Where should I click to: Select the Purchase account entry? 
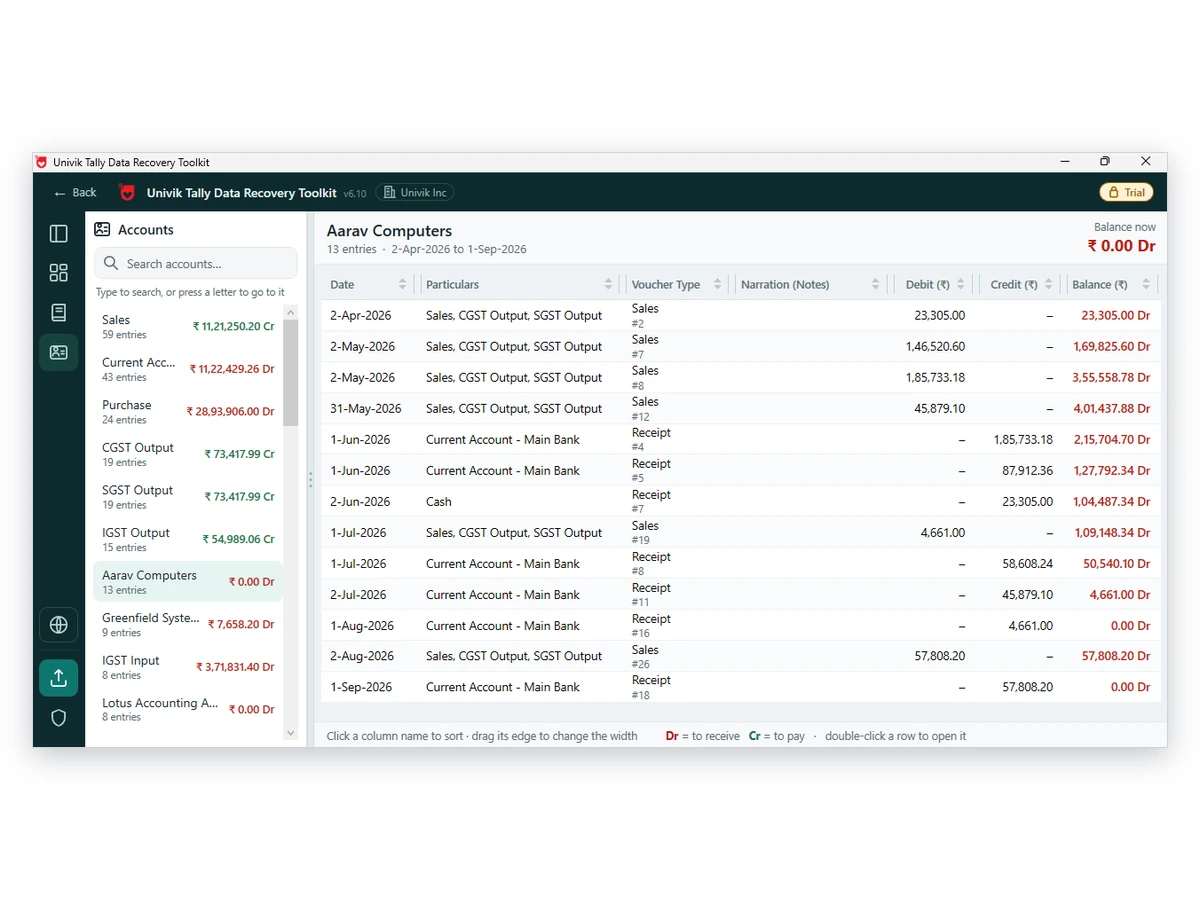188,411
